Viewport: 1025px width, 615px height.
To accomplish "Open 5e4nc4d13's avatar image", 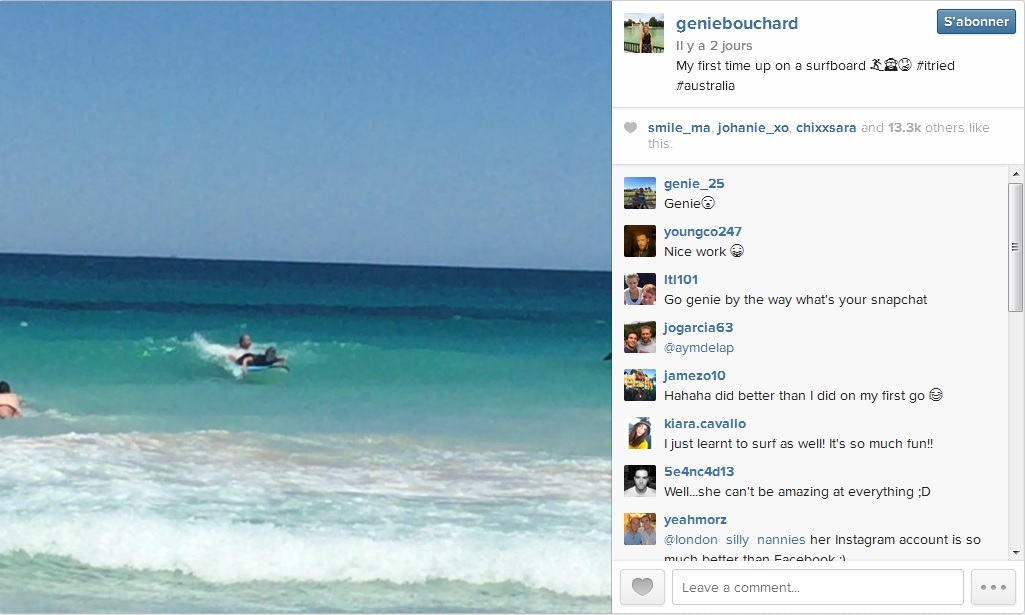I will point(640,481).
